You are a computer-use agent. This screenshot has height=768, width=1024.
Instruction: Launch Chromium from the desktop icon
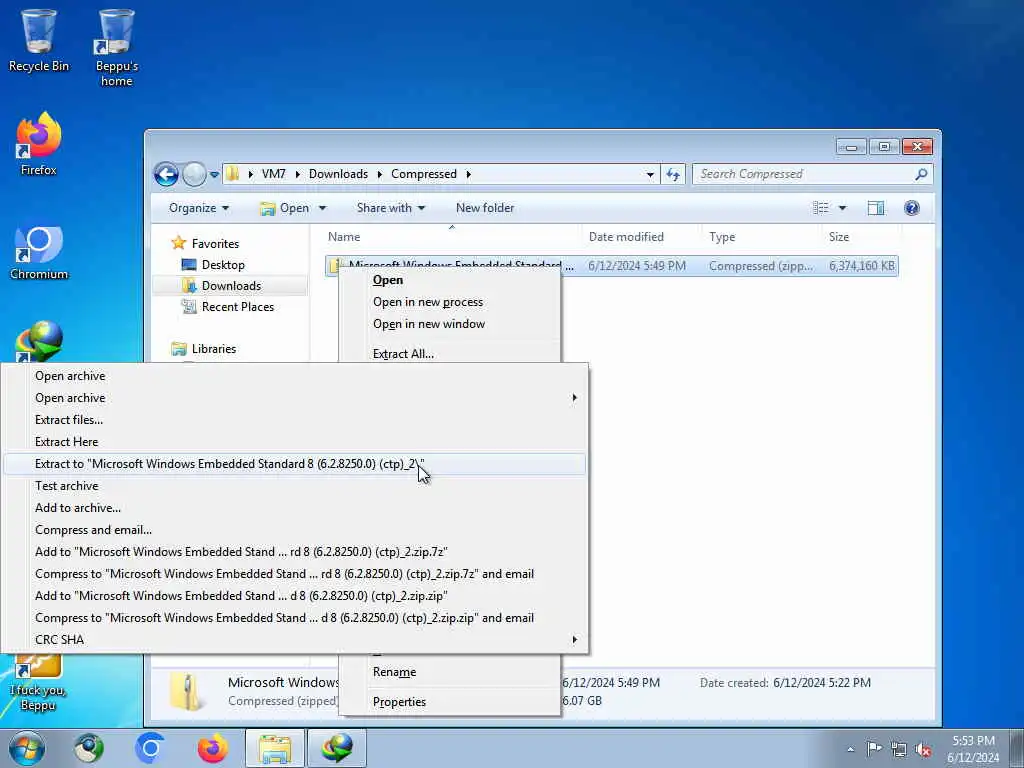[x=39, y=253]
